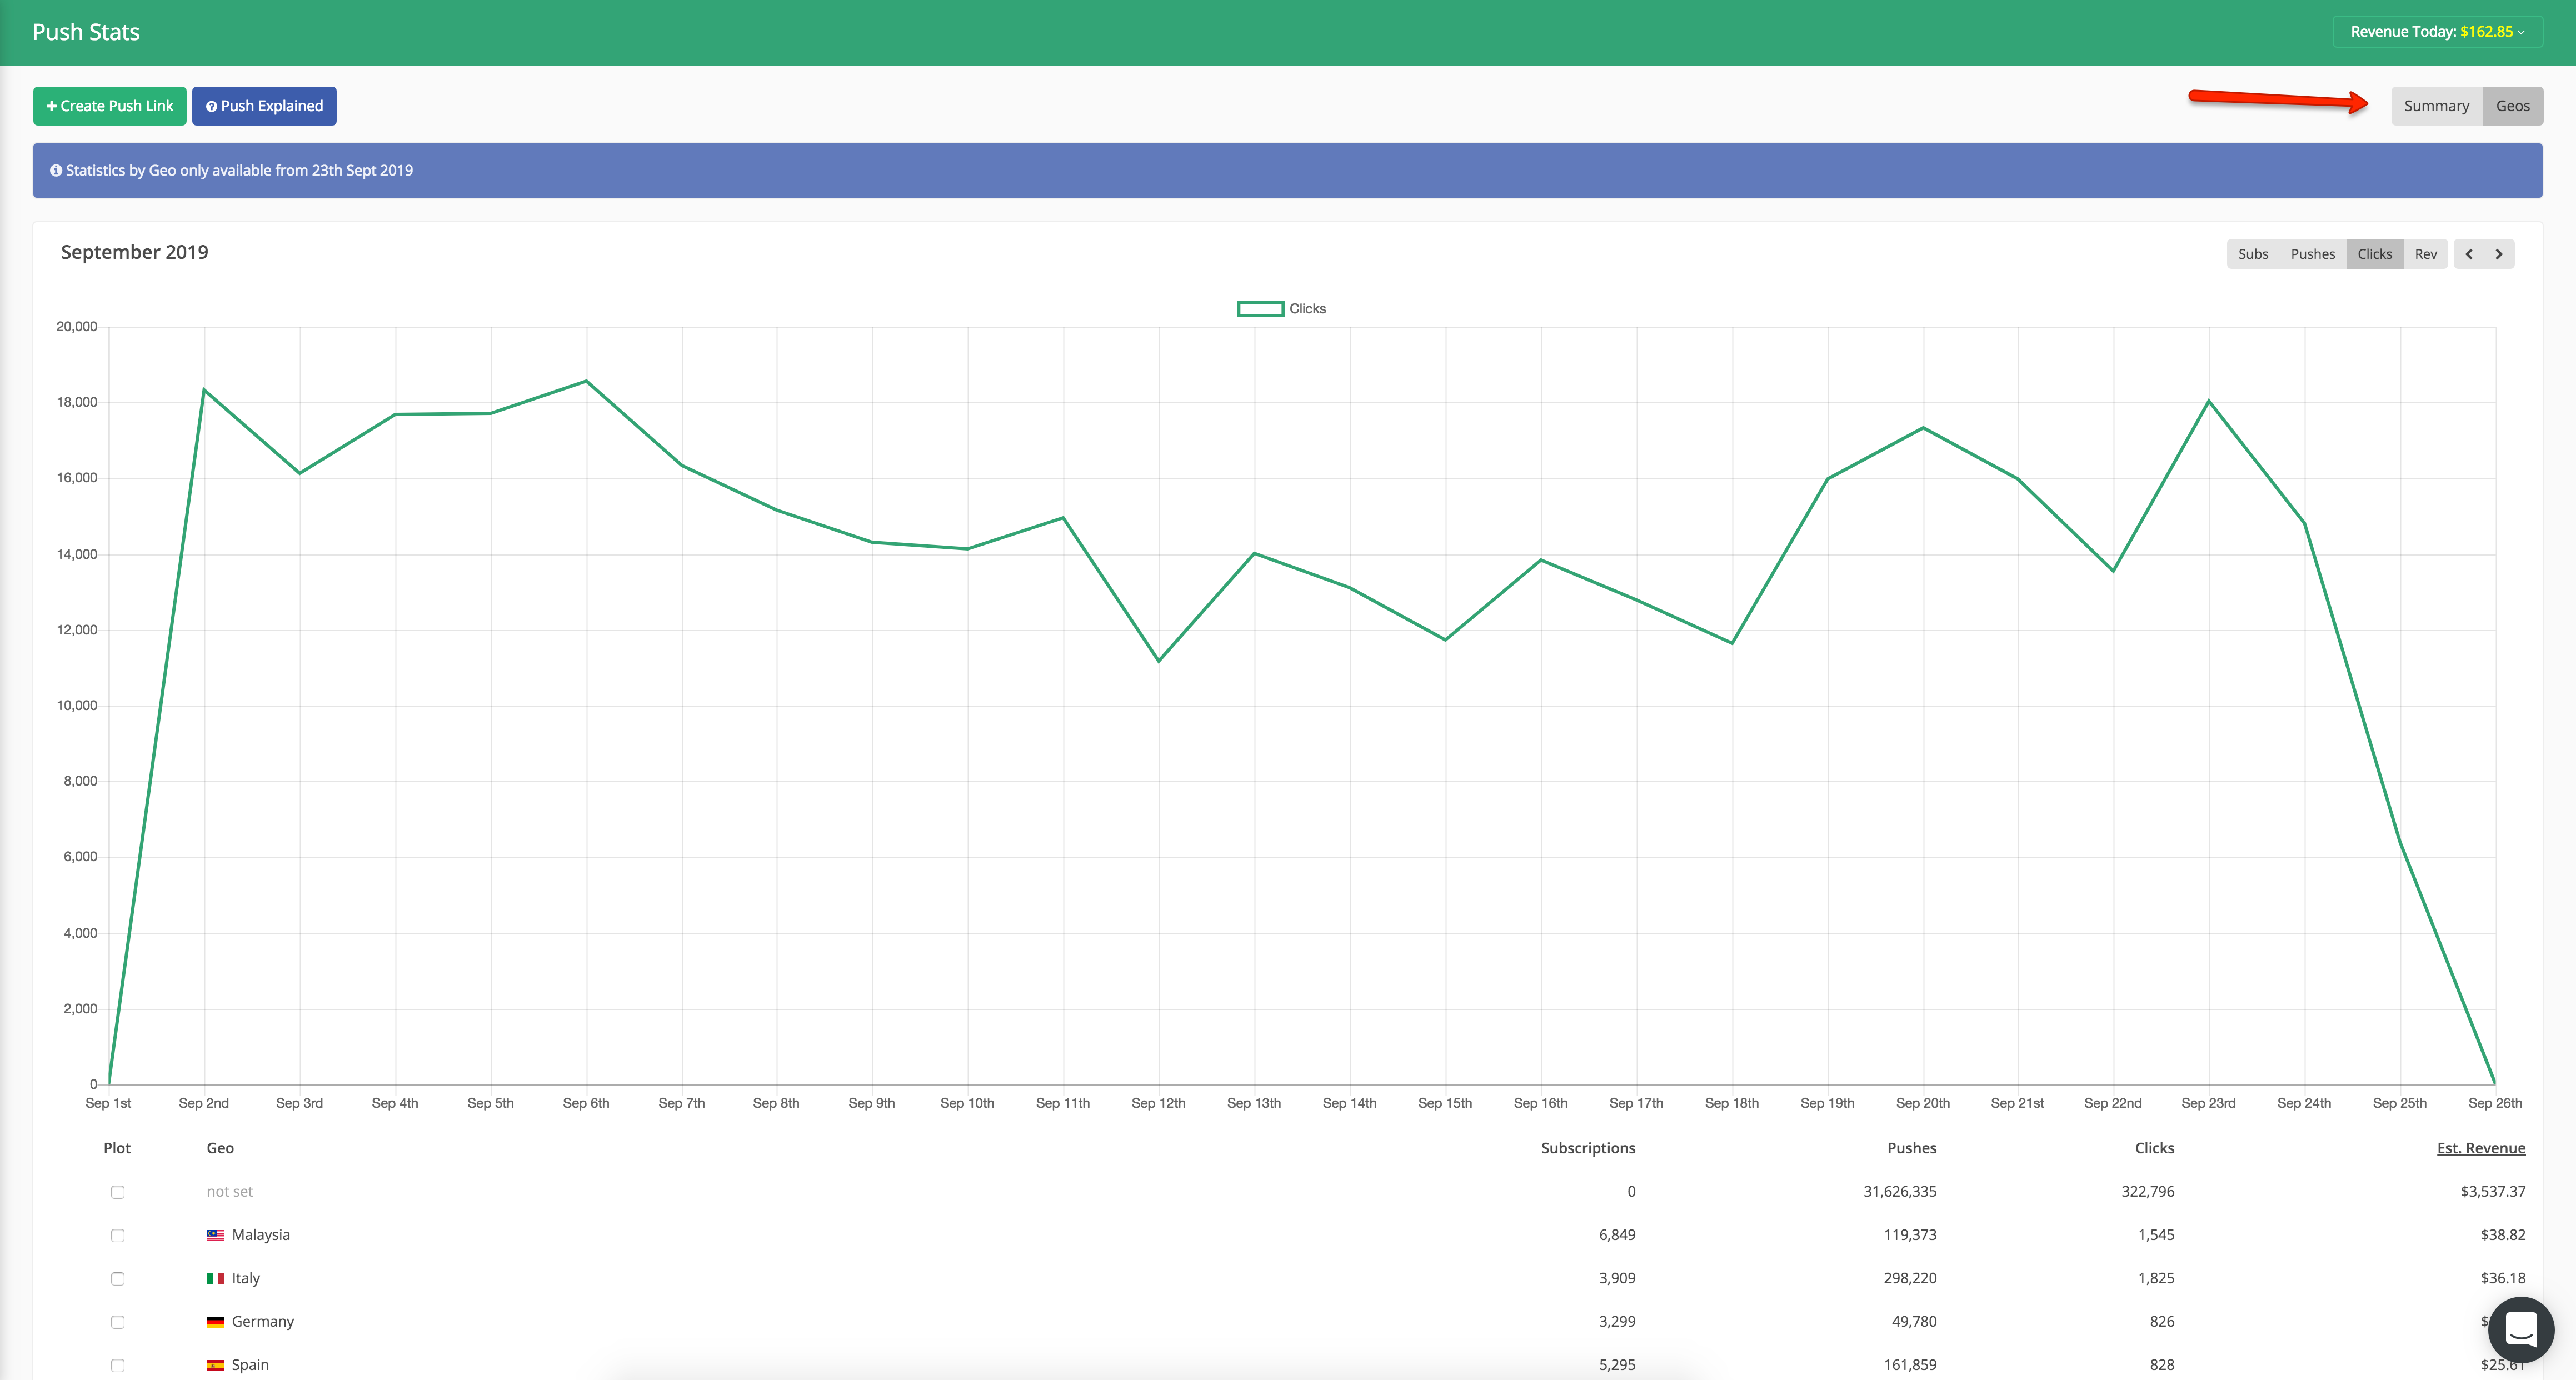The width and height of the screenshot is (2576, 1380).
Task: Select the Geos tab
Action: (2512, 106)
